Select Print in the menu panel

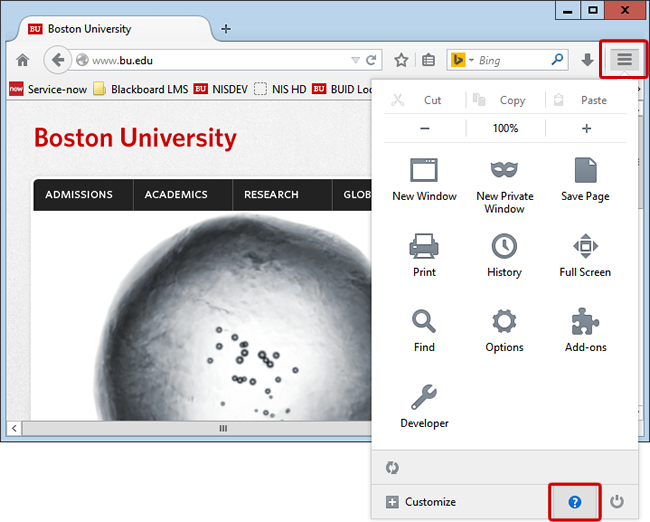click(424, 255)
